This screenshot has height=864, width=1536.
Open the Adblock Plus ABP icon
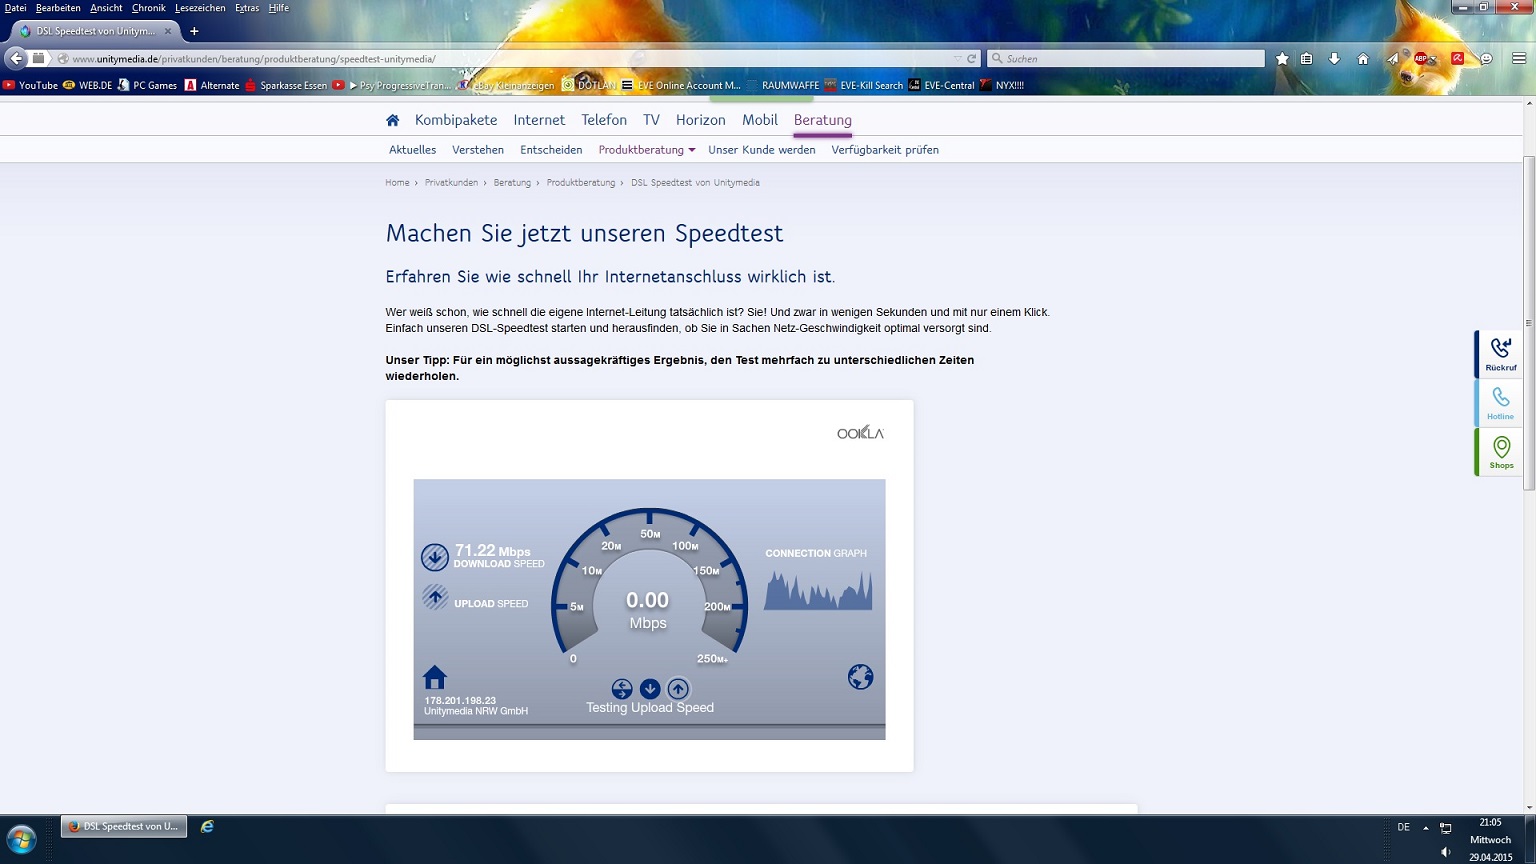tap(1421, 59)
